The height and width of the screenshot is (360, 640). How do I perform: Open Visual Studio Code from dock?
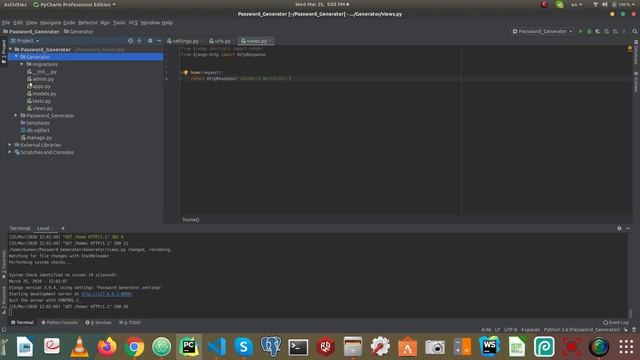216,347
